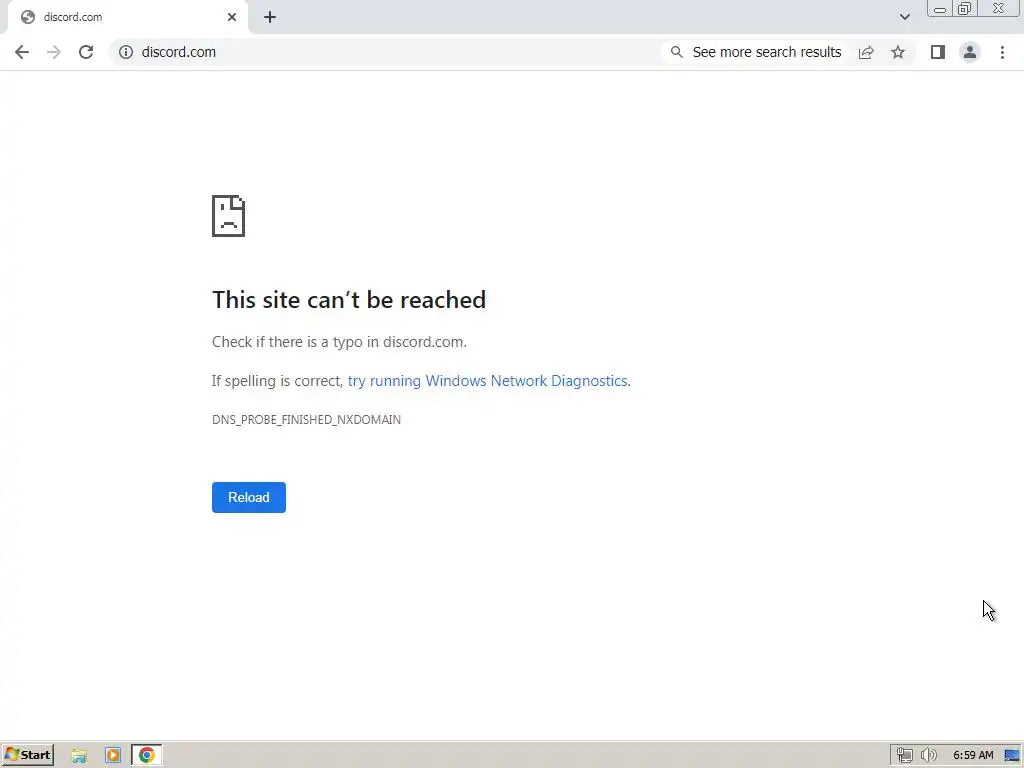1024x768 pixels.
Task: Select the DNS_PROBE_FINISHED_NXDOMAIN error text
Action: click(x=306, y=420)
